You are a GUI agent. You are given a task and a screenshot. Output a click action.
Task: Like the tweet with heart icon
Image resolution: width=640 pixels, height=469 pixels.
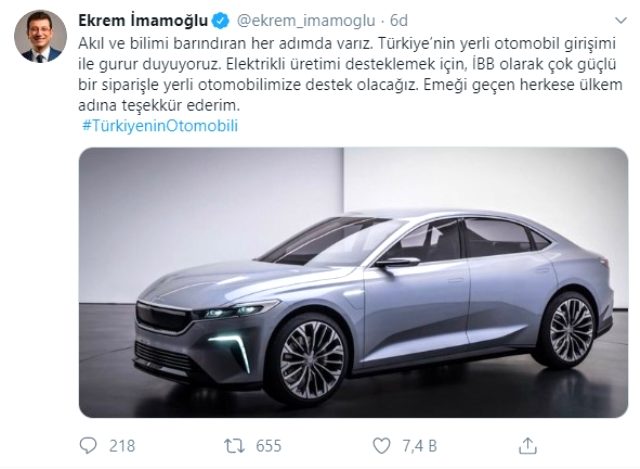click(x=382, y=446)
